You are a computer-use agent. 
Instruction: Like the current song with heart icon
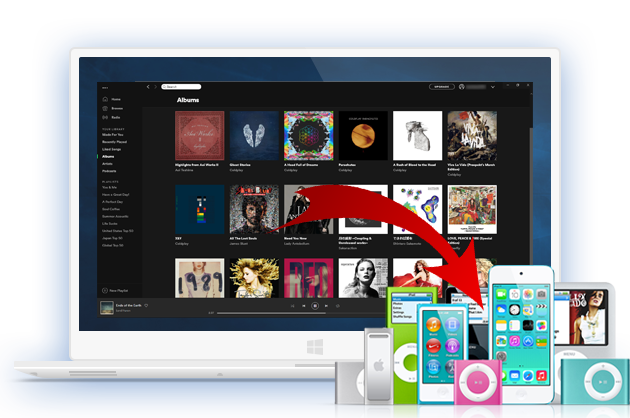point(146,305)
